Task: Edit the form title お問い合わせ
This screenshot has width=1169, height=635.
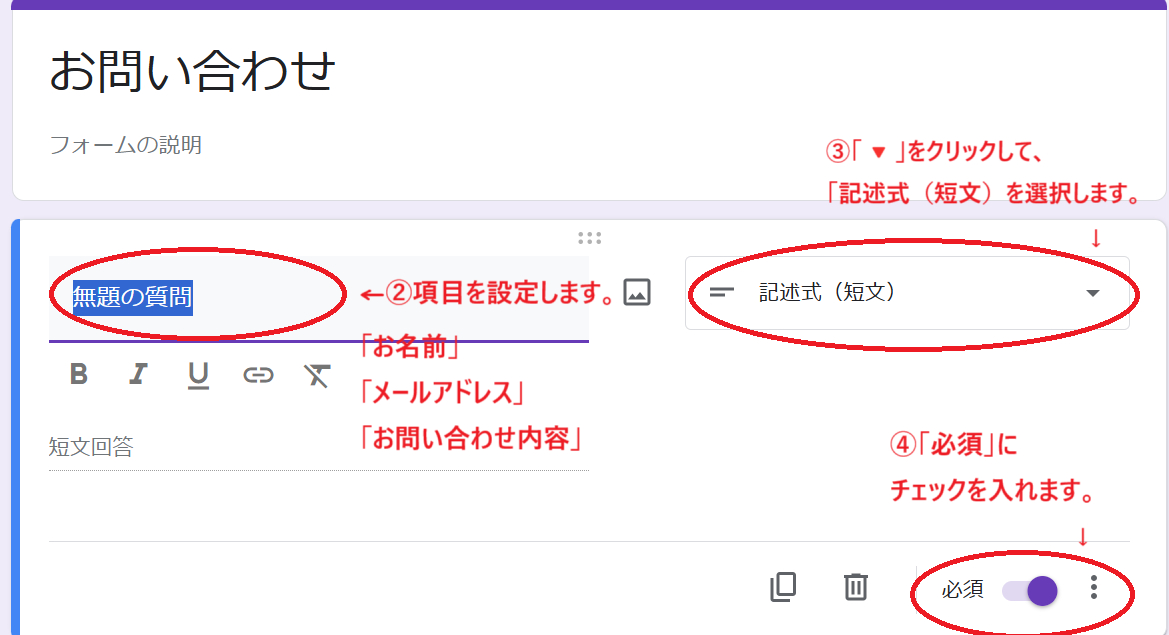Action: pos(192,71)
